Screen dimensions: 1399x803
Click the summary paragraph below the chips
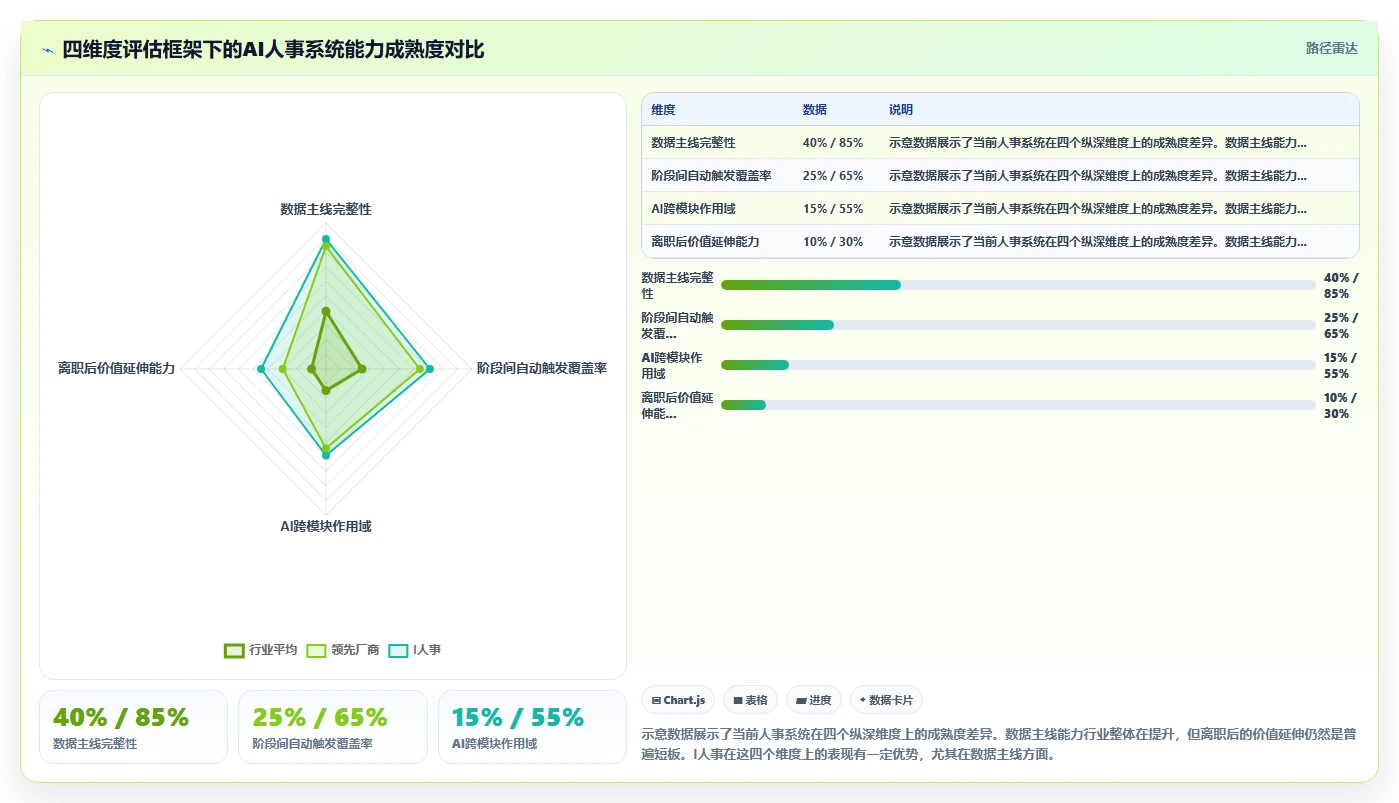pos(999,744)
